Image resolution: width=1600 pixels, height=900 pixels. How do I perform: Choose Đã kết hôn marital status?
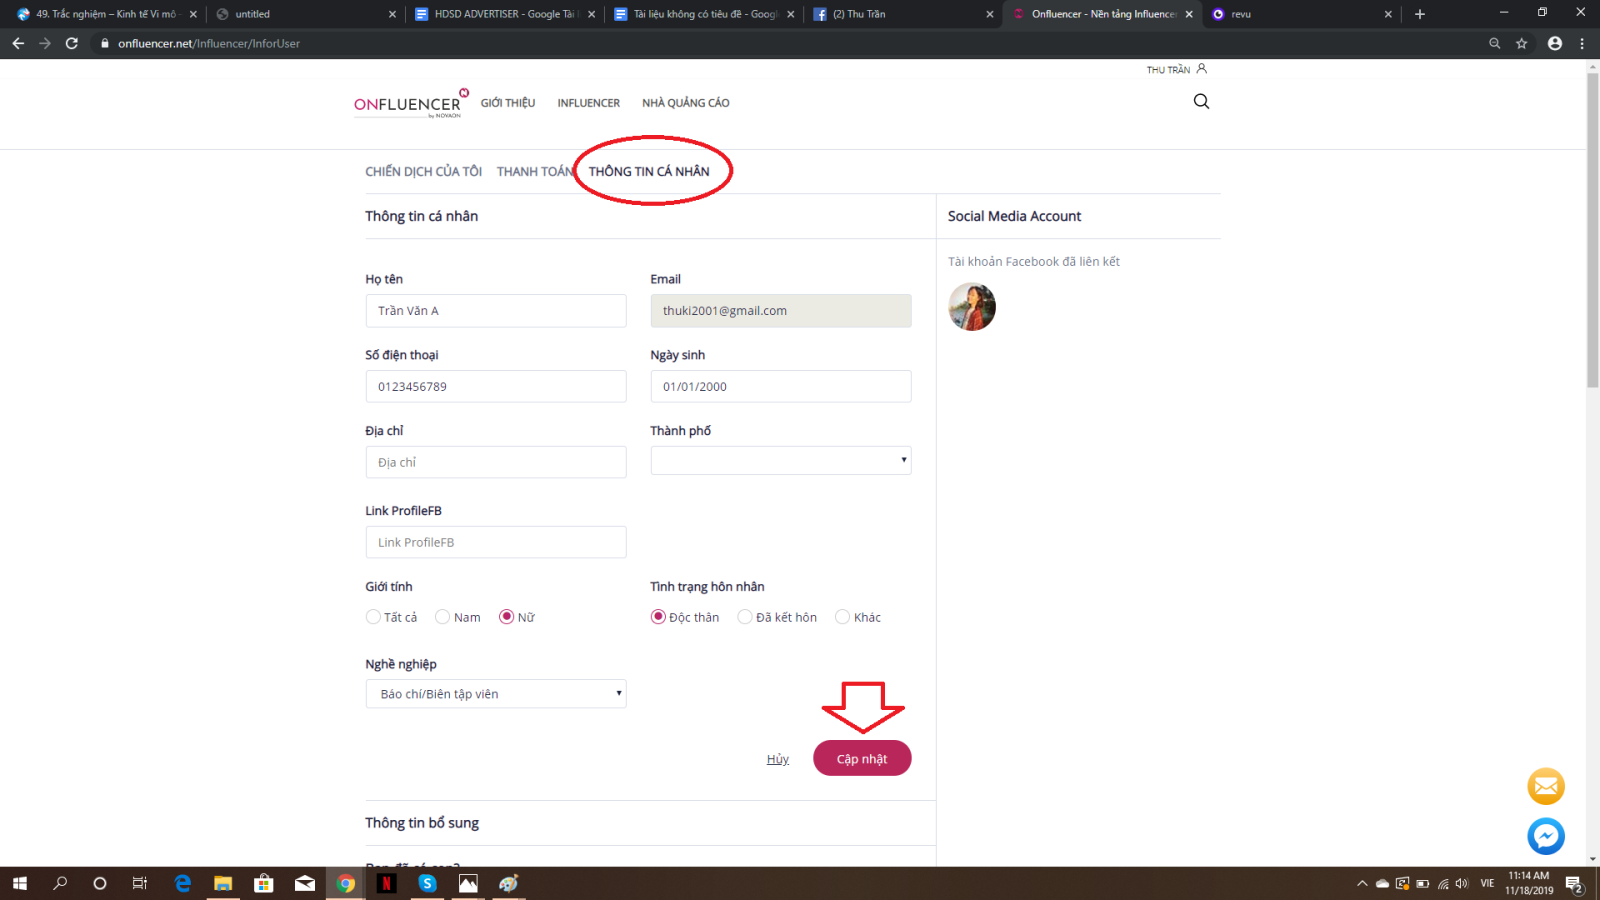[744, 617]
